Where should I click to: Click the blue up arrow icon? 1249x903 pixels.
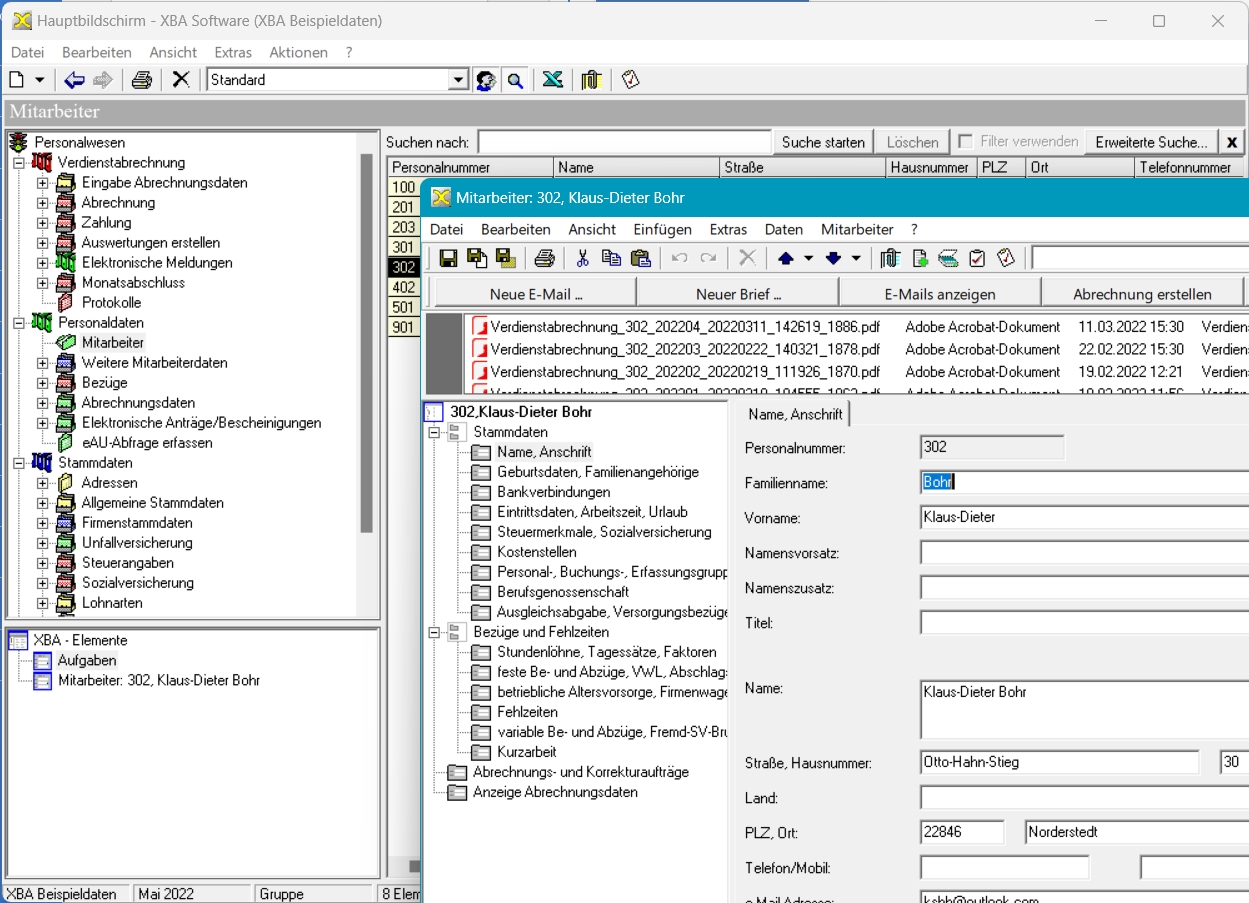click(x=785, y=259)
